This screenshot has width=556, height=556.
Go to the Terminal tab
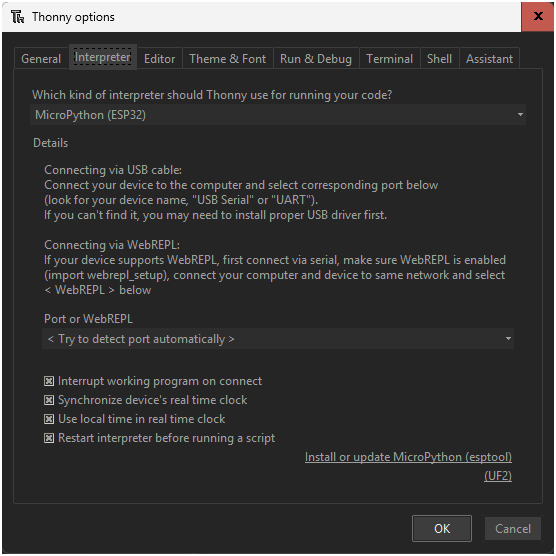click(390, 59)
